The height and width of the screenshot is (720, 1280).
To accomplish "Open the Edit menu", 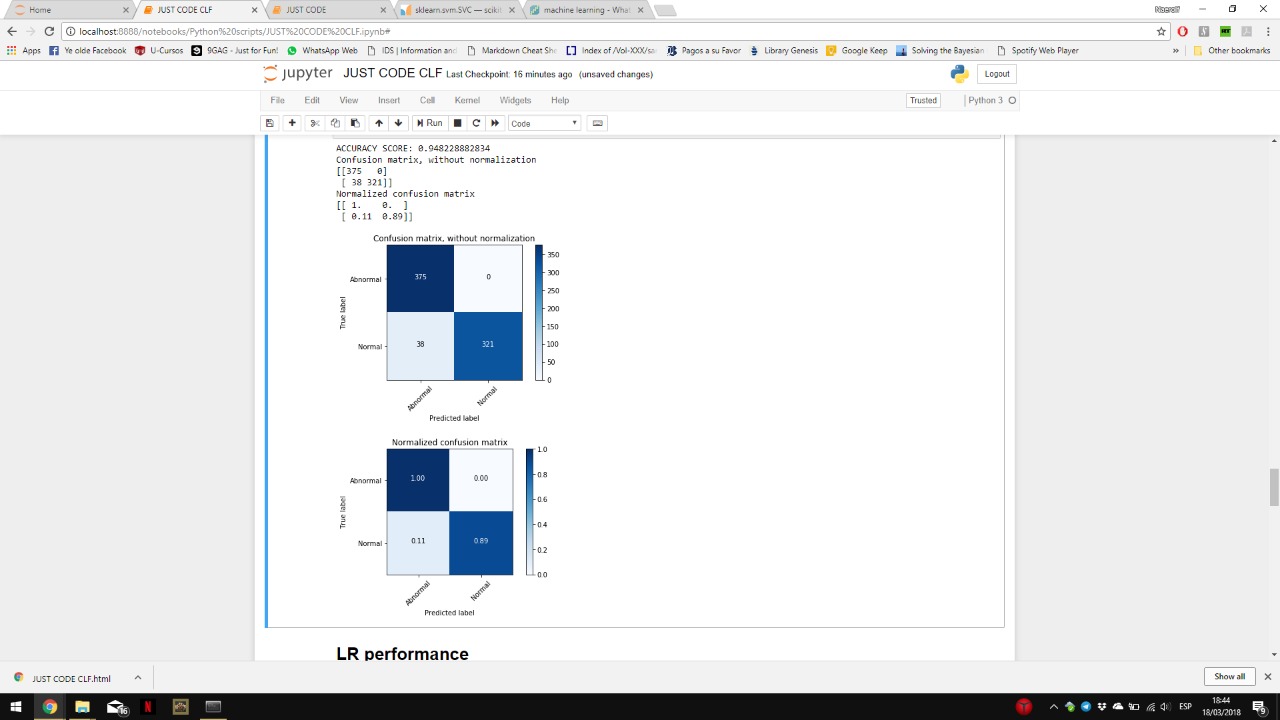I will tap(312, 100).
